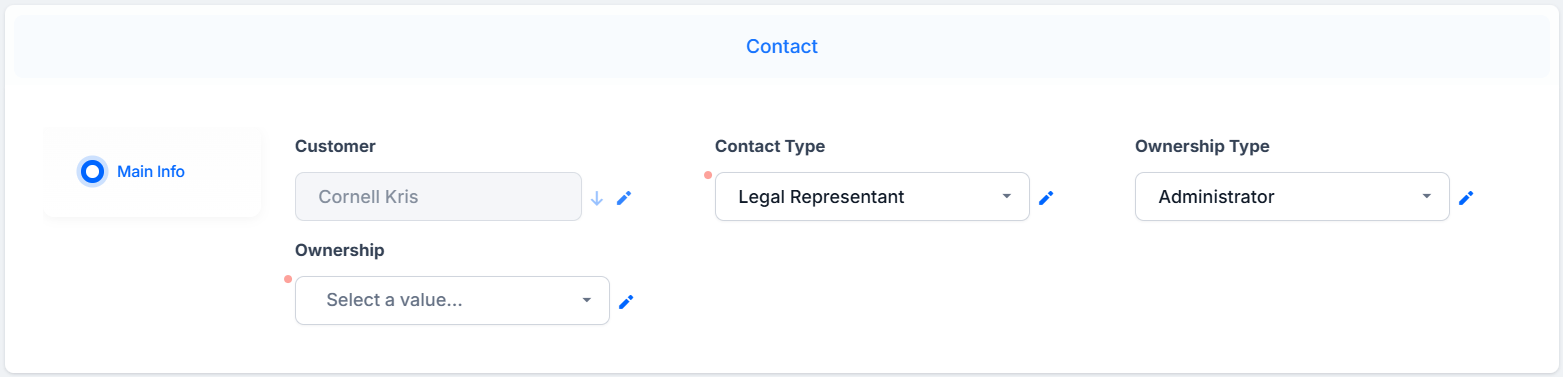The width and height of the screenshot is (1563, 377).
Task: Click the edit pencil next to Ownership dropdown
Action: 626,302
